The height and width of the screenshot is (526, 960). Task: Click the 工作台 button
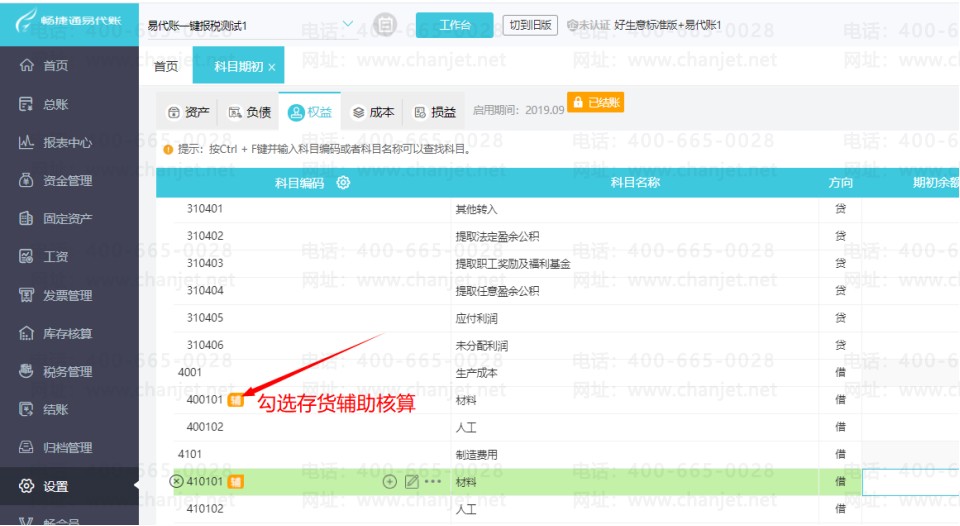(x=455, y=25)
